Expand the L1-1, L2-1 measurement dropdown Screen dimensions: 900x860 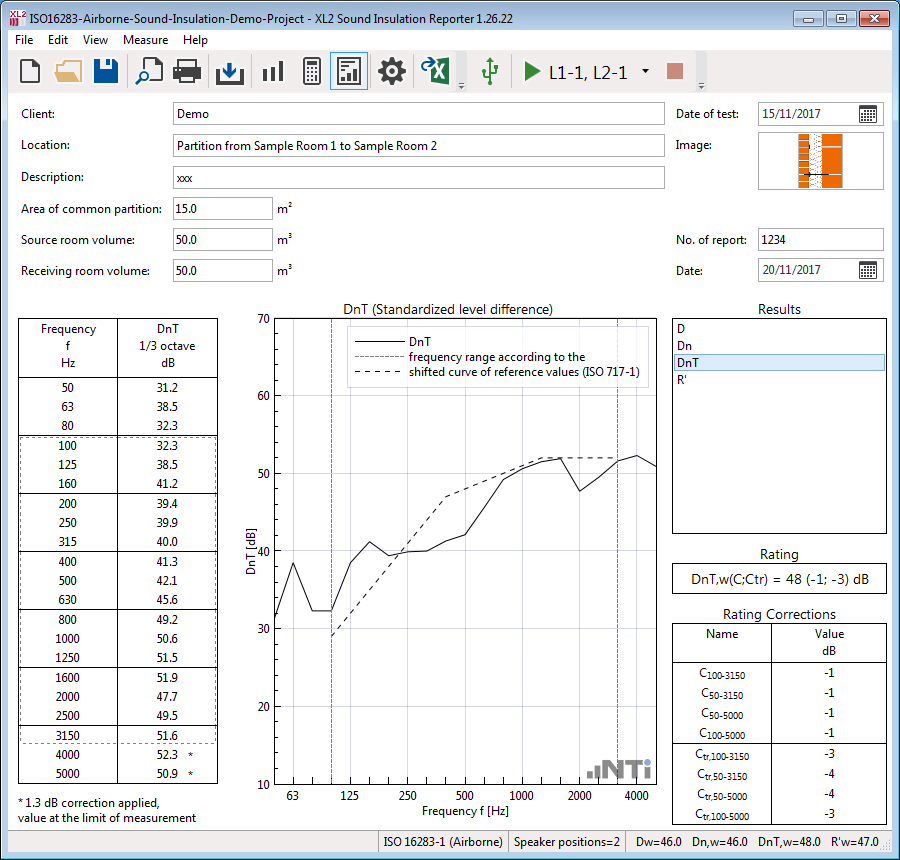click(645, 72)
